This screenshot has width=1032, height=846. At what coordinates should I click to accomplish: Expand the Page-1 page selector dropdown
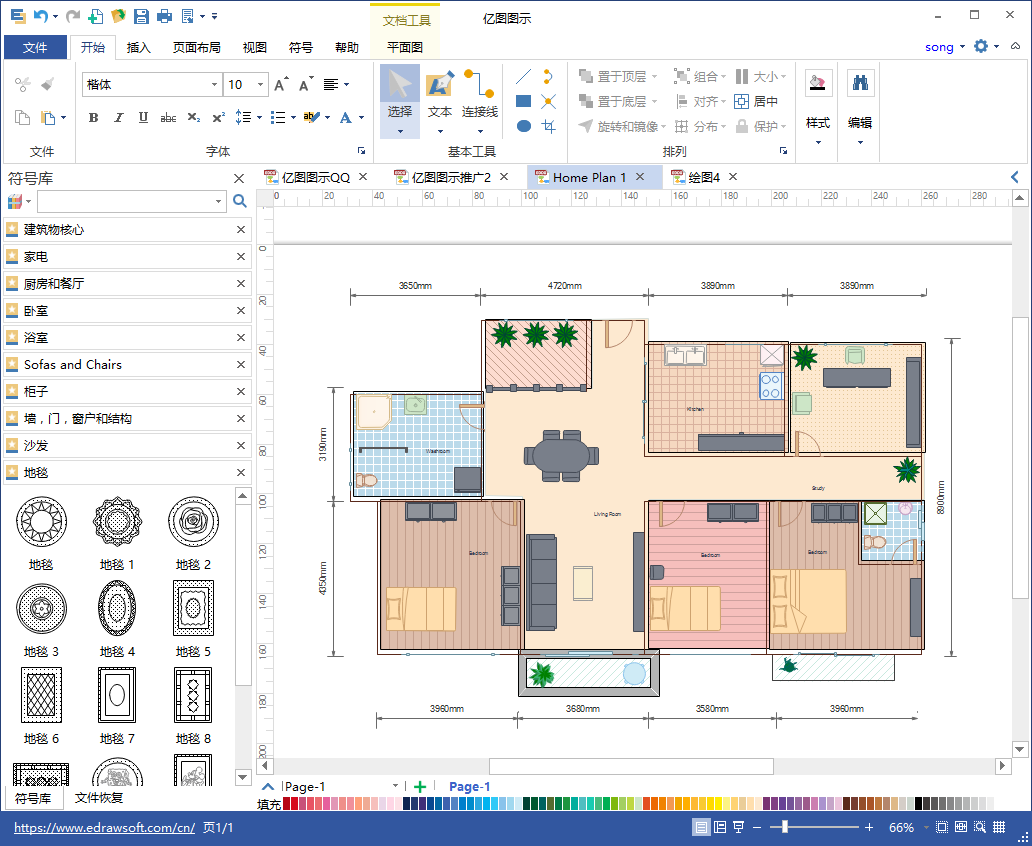[x=396, y=787]
